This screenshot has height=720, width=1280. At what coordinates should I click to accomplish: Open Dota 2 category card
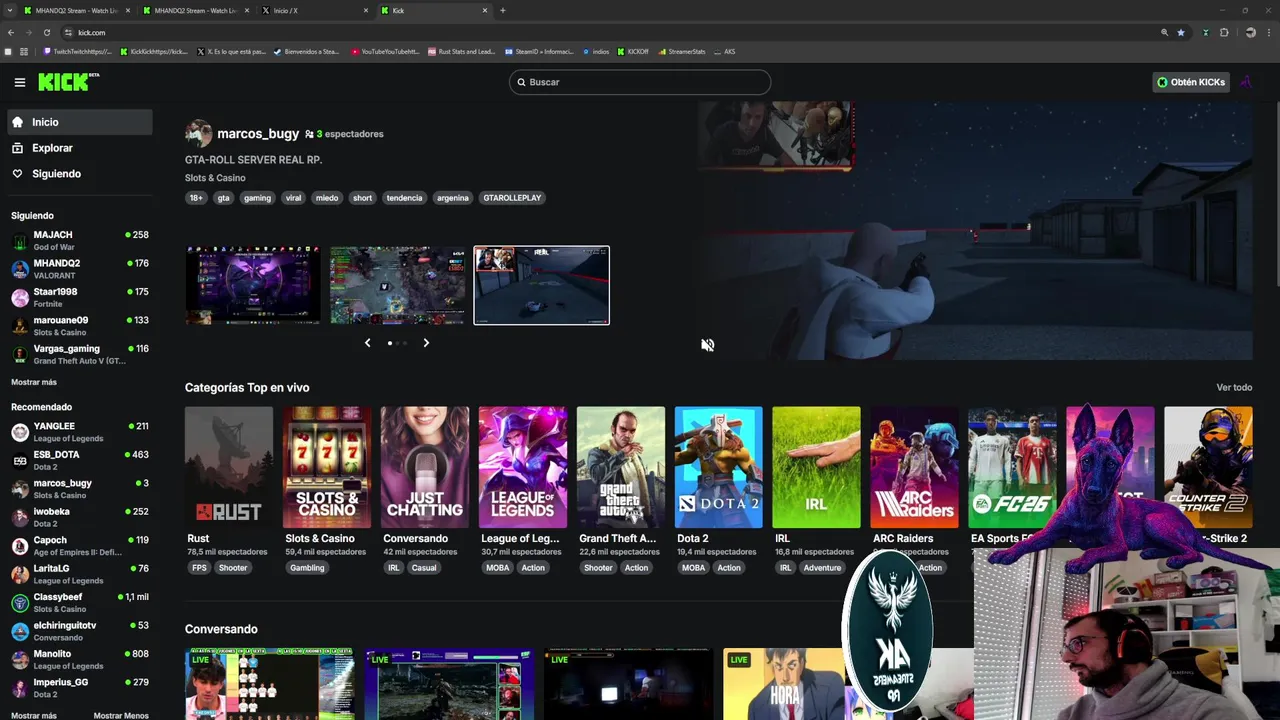719,467
